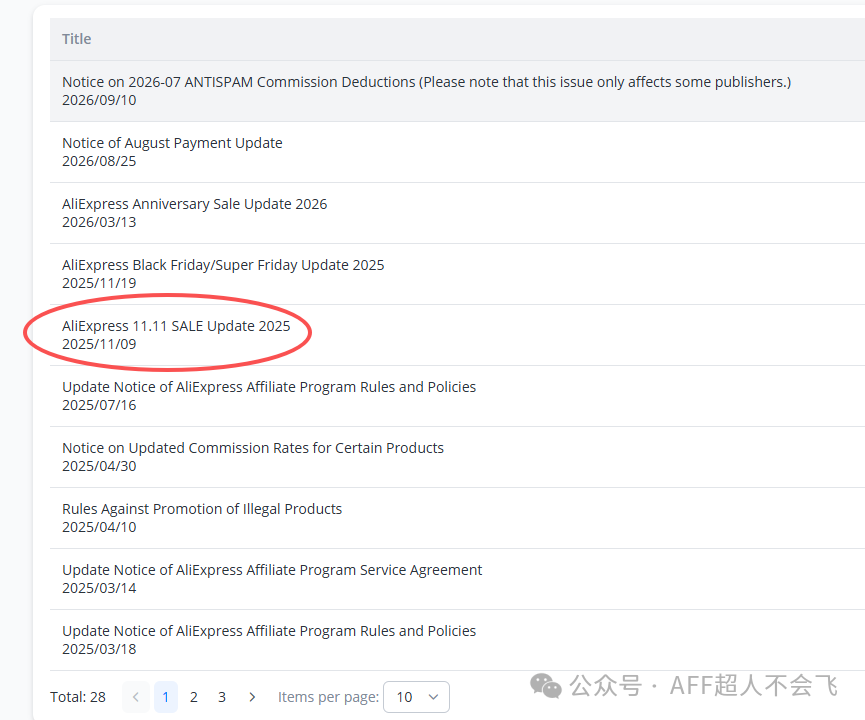Click the Total: 28 count text
The height and width of the screenshot is (720, 865).
(x=78, y=697)
